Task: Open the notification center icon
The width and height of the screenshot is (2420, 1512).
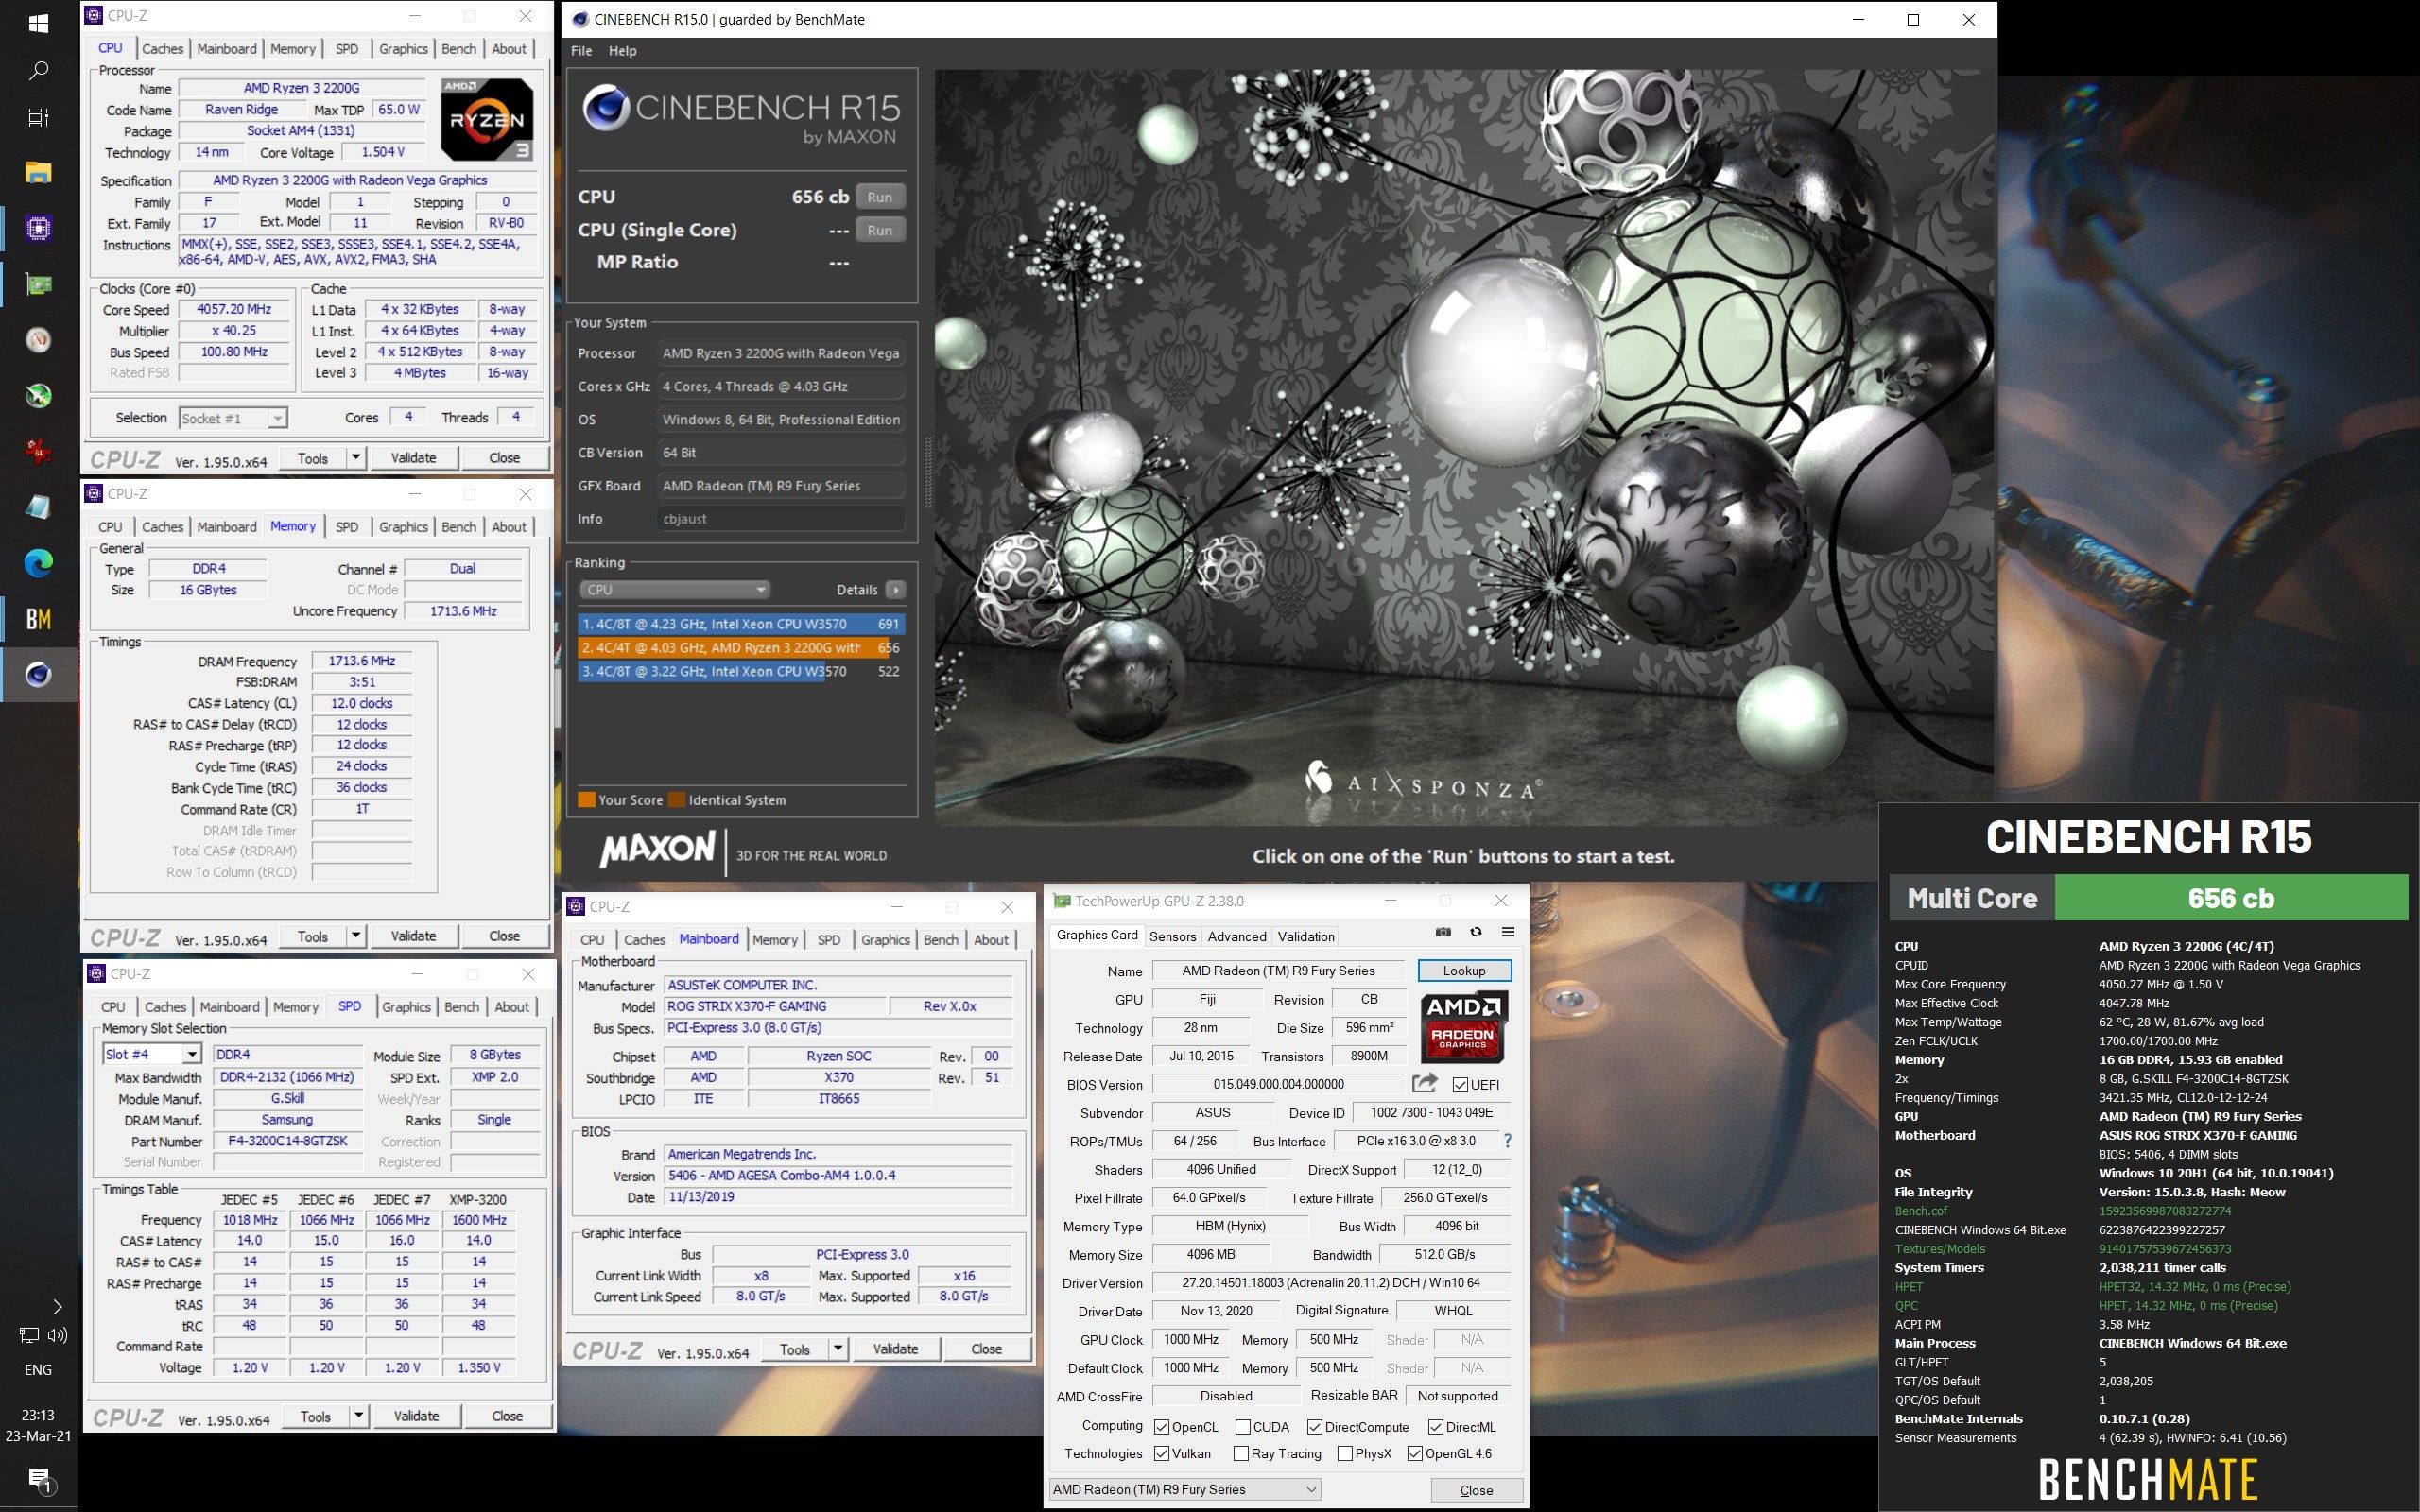Action: click(38, 1480)
